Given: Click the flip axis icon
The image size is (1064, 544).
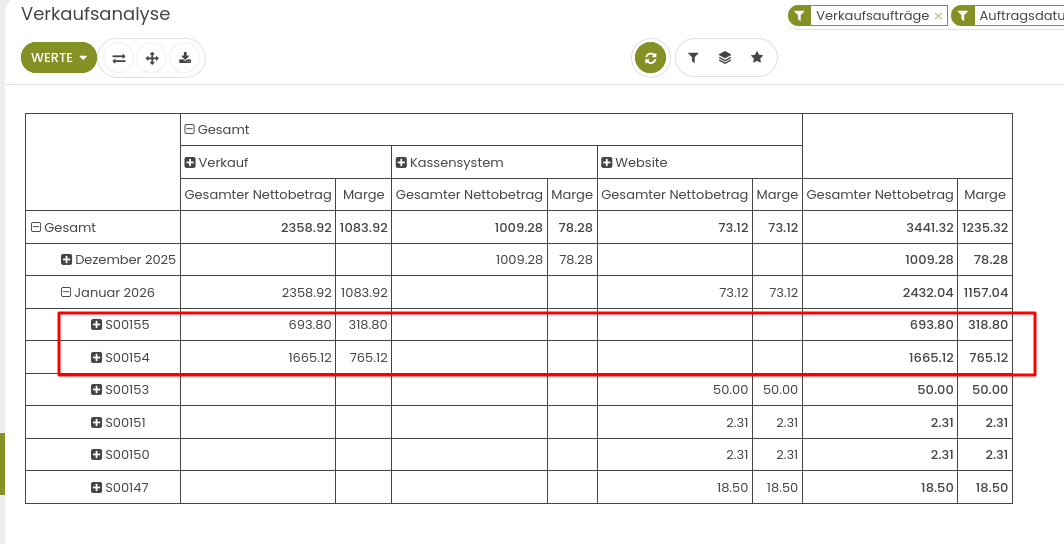Looking at the screenshot, I should pyautogui.click(x=119, y=58).
